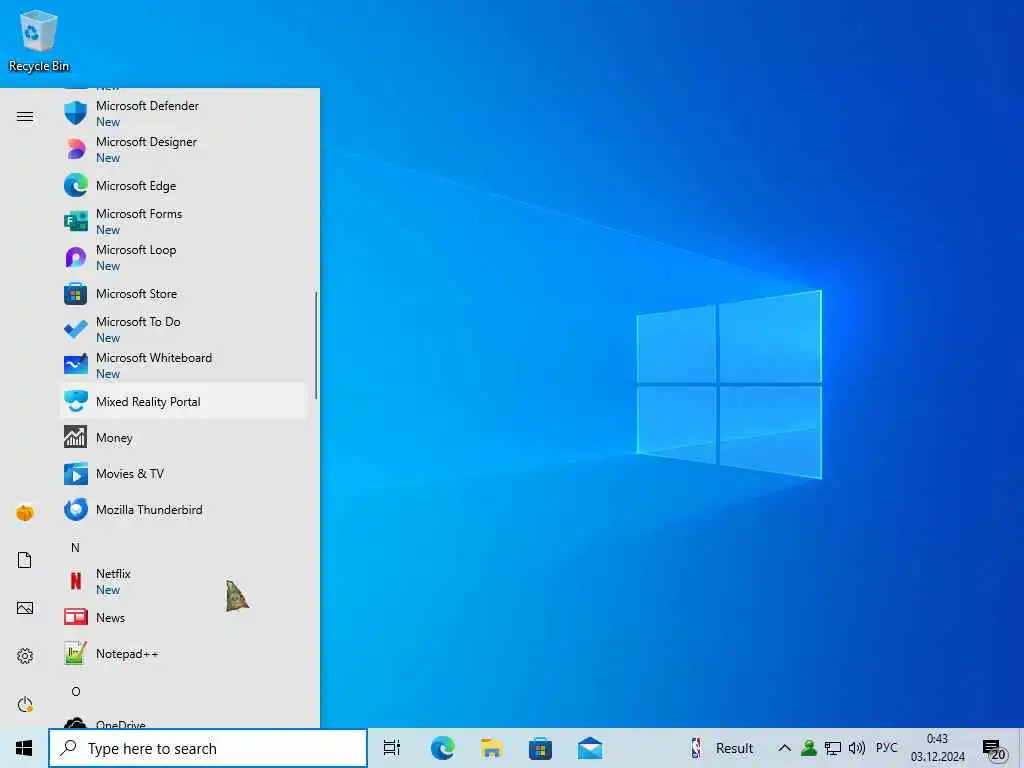
Task: Open network status tray icon
Action: (833, 748)
